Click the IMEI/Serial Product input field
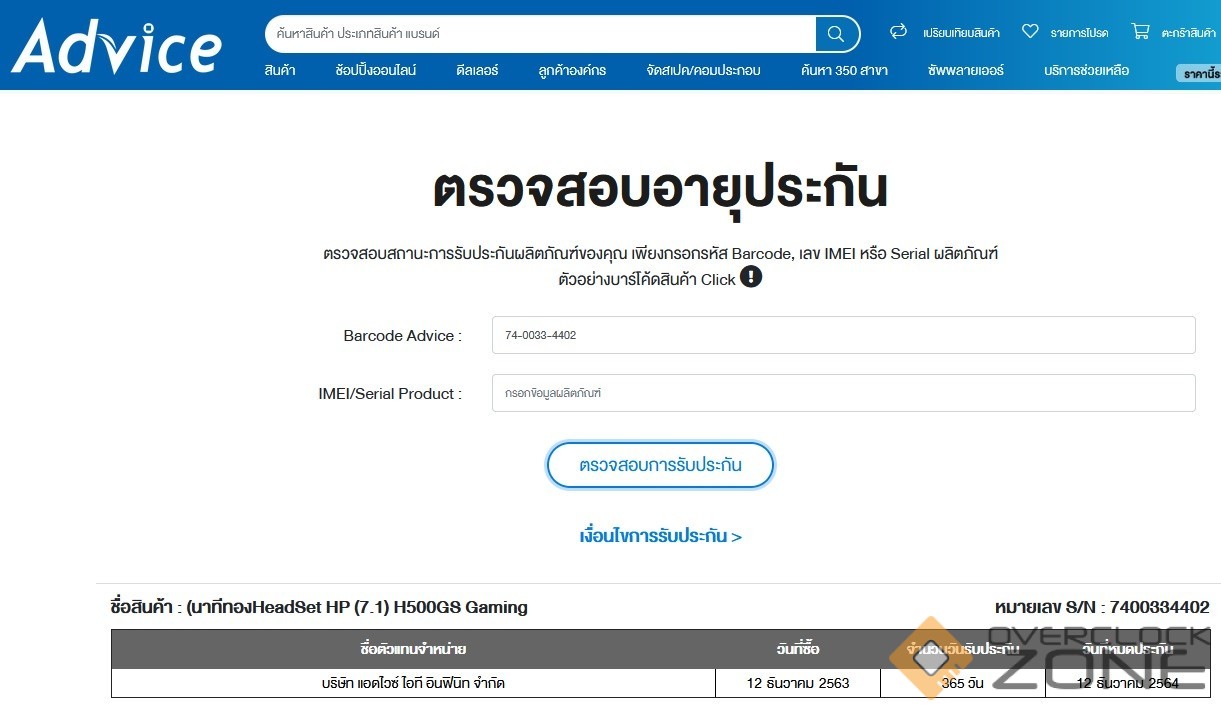1221x710 pixels. click(x=843, y=393)
